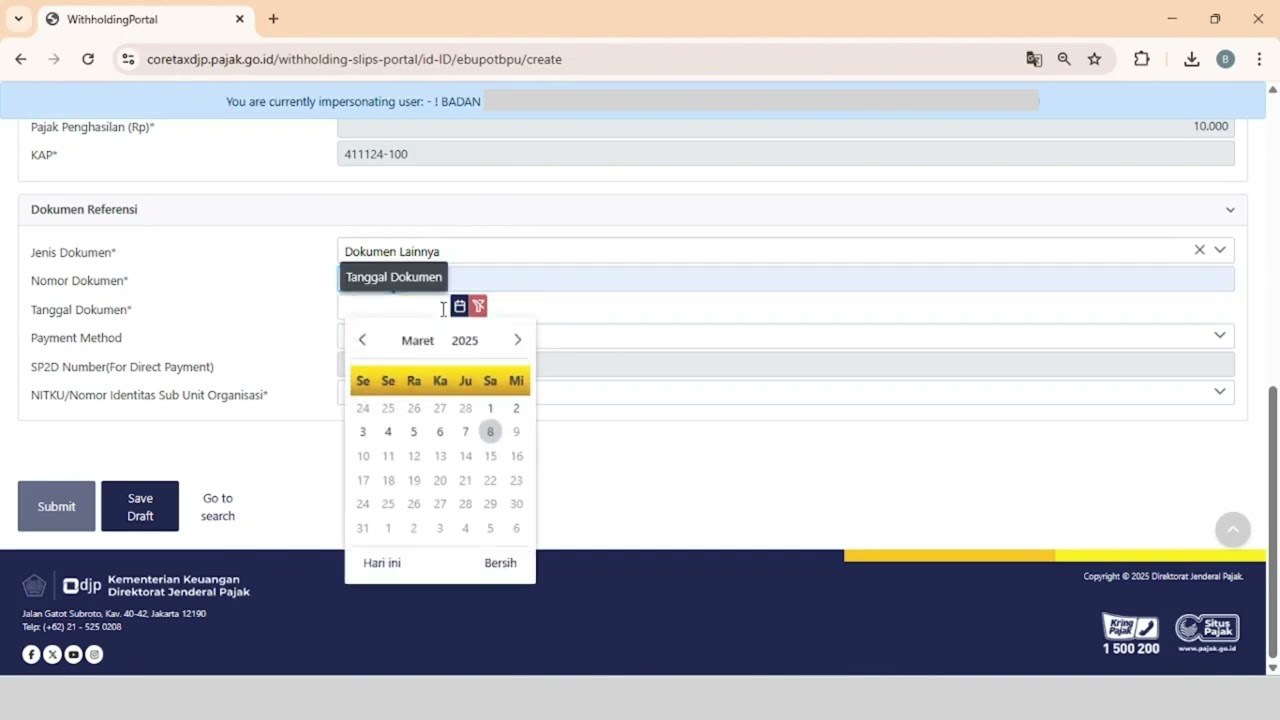The height and width of the screenshot is (720, 1280).
Task: Open the NITKU sub unit organisasi dropdown
Action: coord(1220,392)
